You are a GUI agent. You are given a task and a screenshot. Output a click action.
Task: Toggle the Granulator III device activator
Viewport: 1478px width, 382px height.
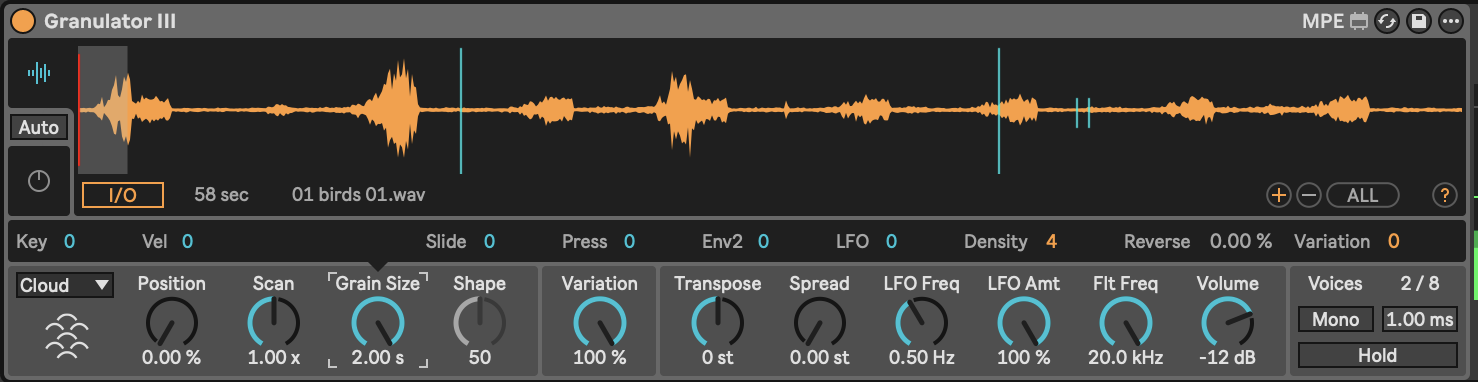point(23,20)
